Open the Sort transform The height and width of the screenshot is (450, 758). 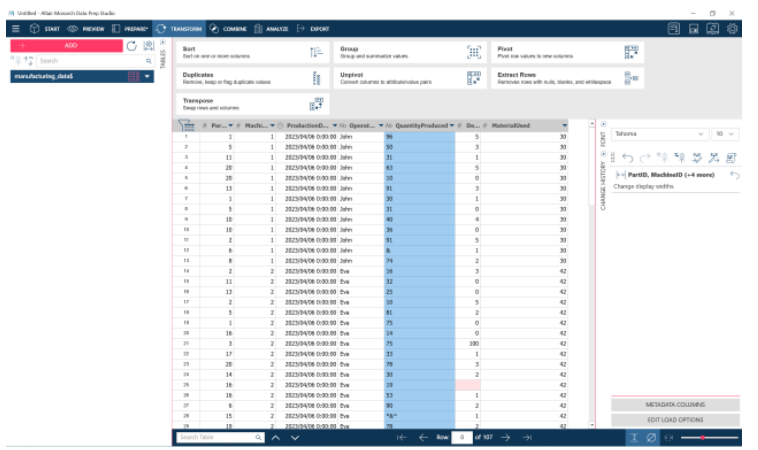coord(253,52)
